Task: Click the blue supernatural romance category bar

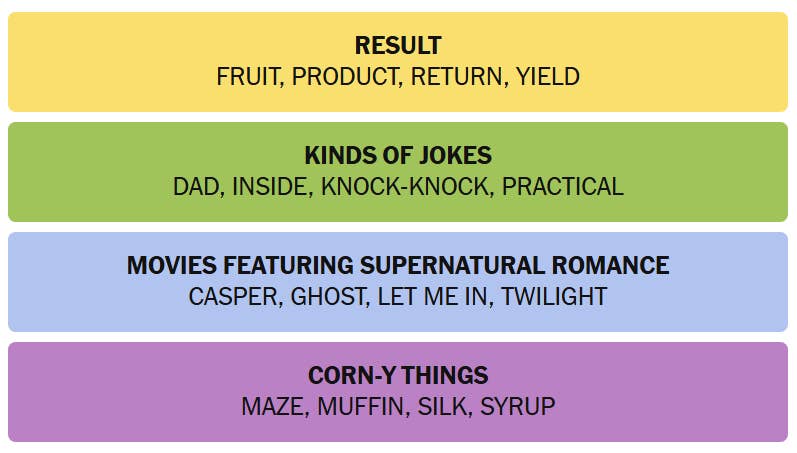Action: [398, 282]
